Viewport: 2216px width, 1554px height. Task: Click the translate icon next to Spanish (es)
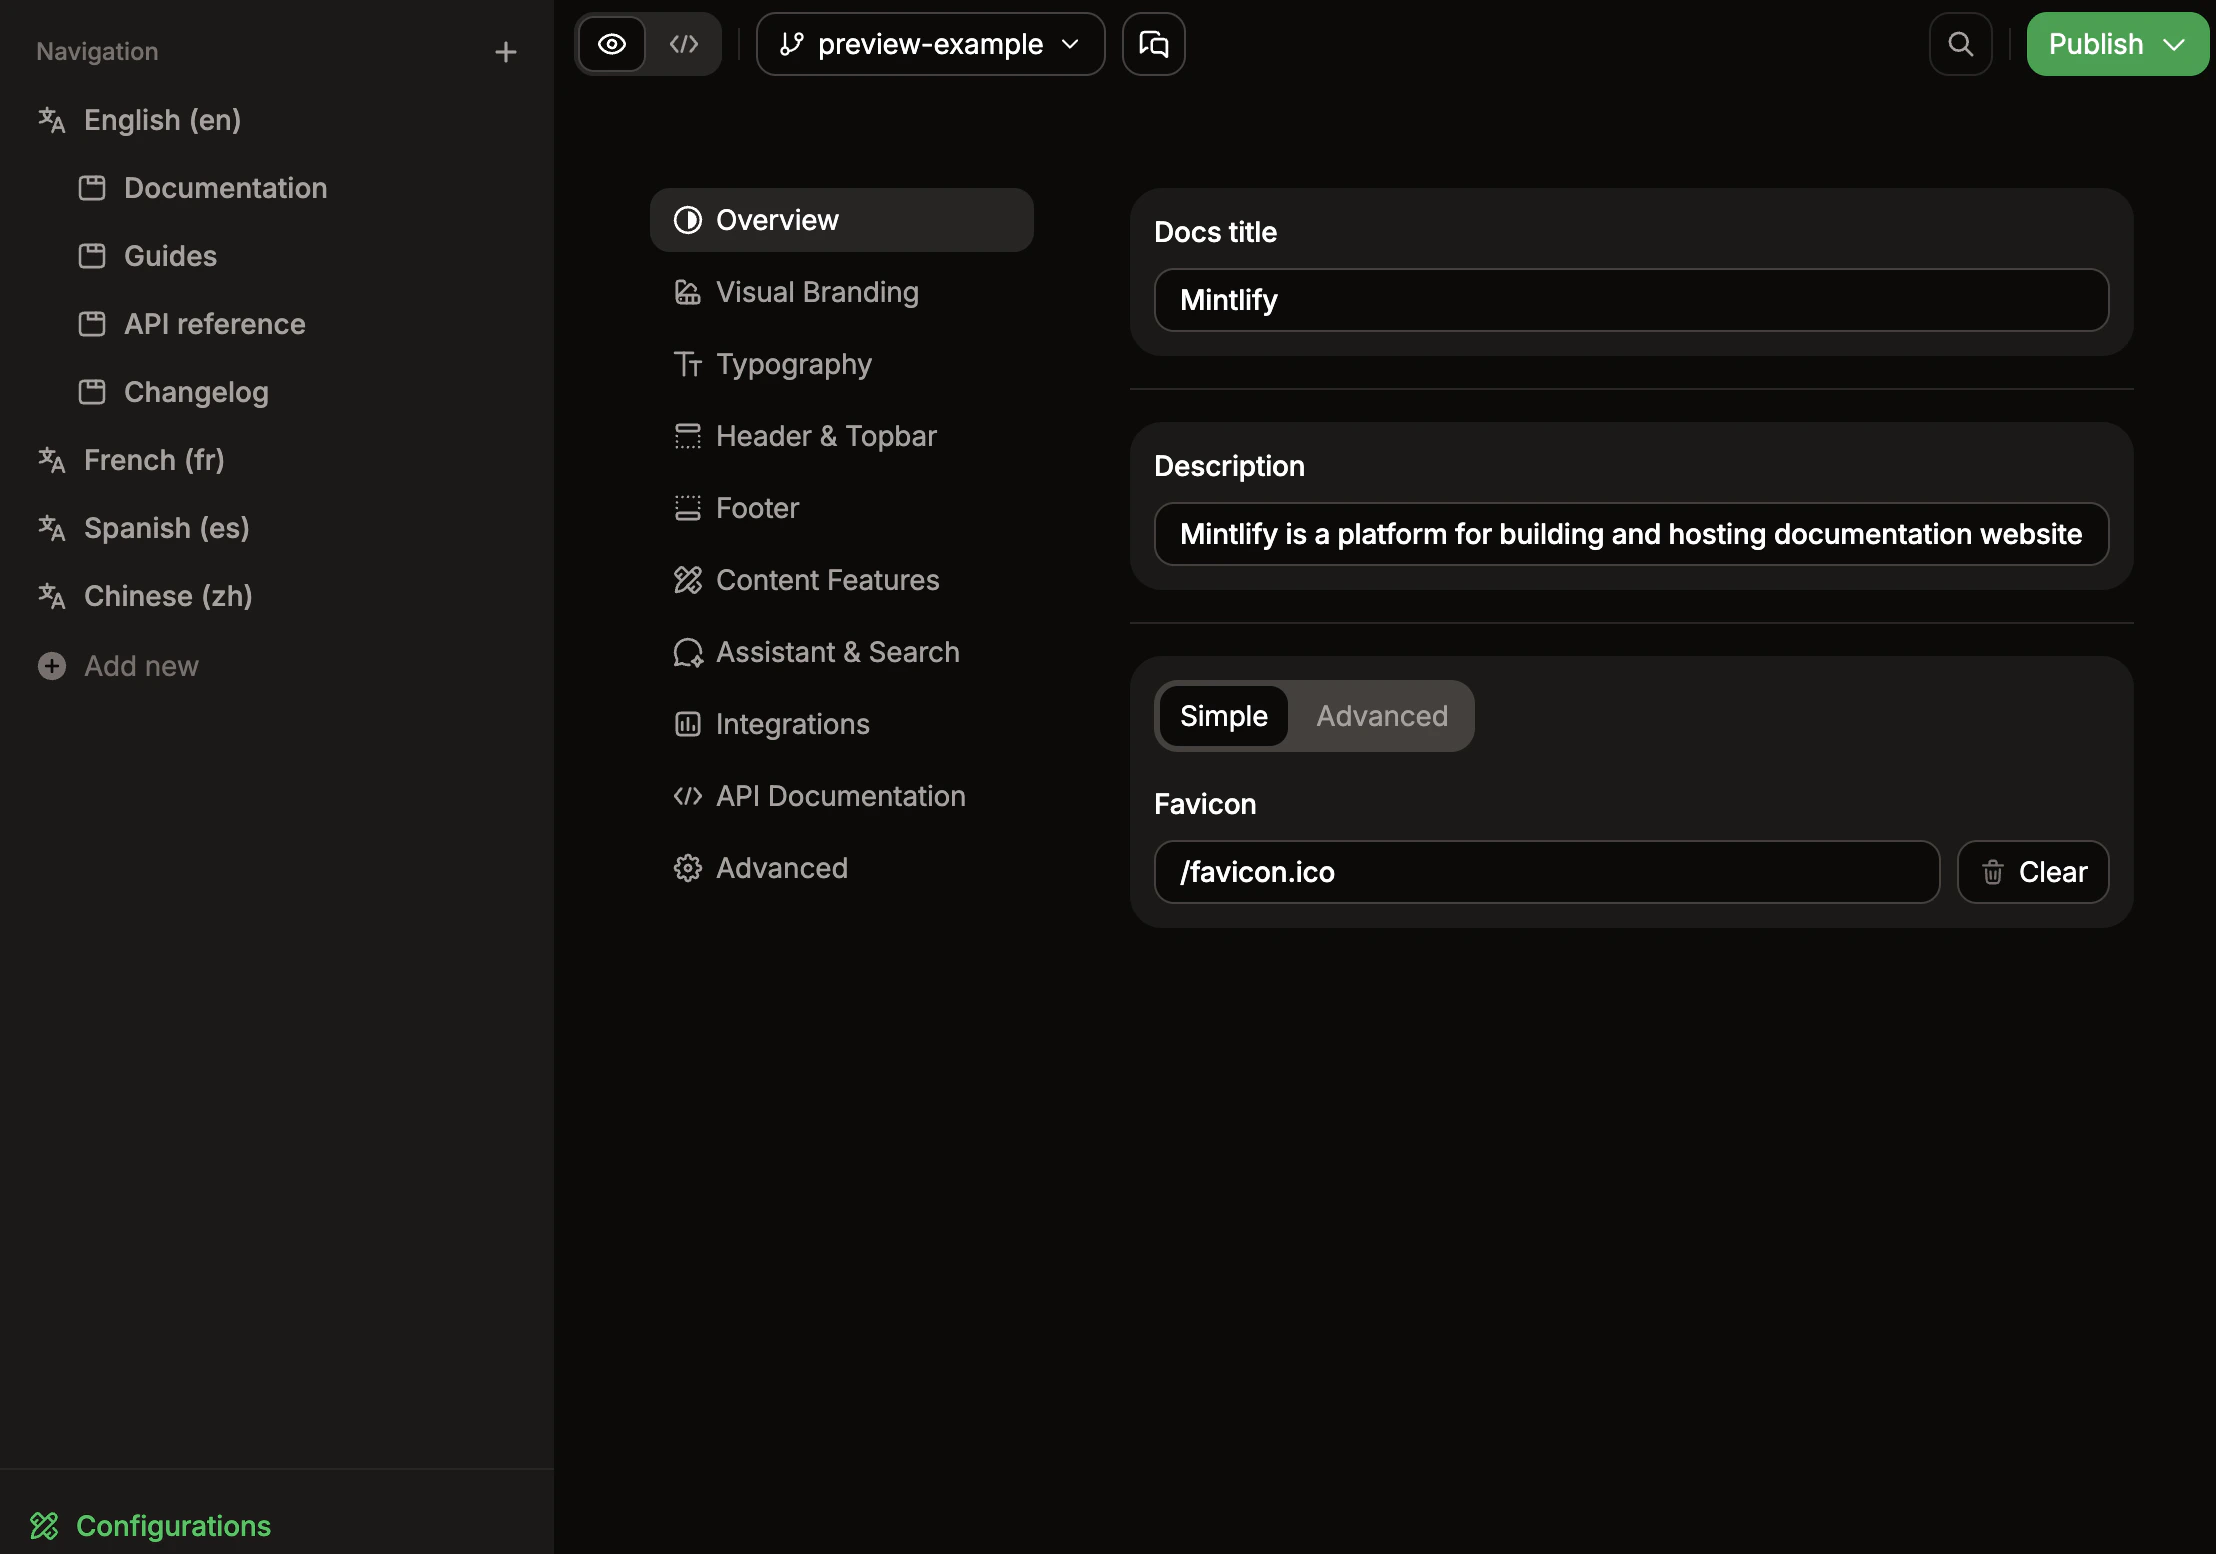pos(52,528)
